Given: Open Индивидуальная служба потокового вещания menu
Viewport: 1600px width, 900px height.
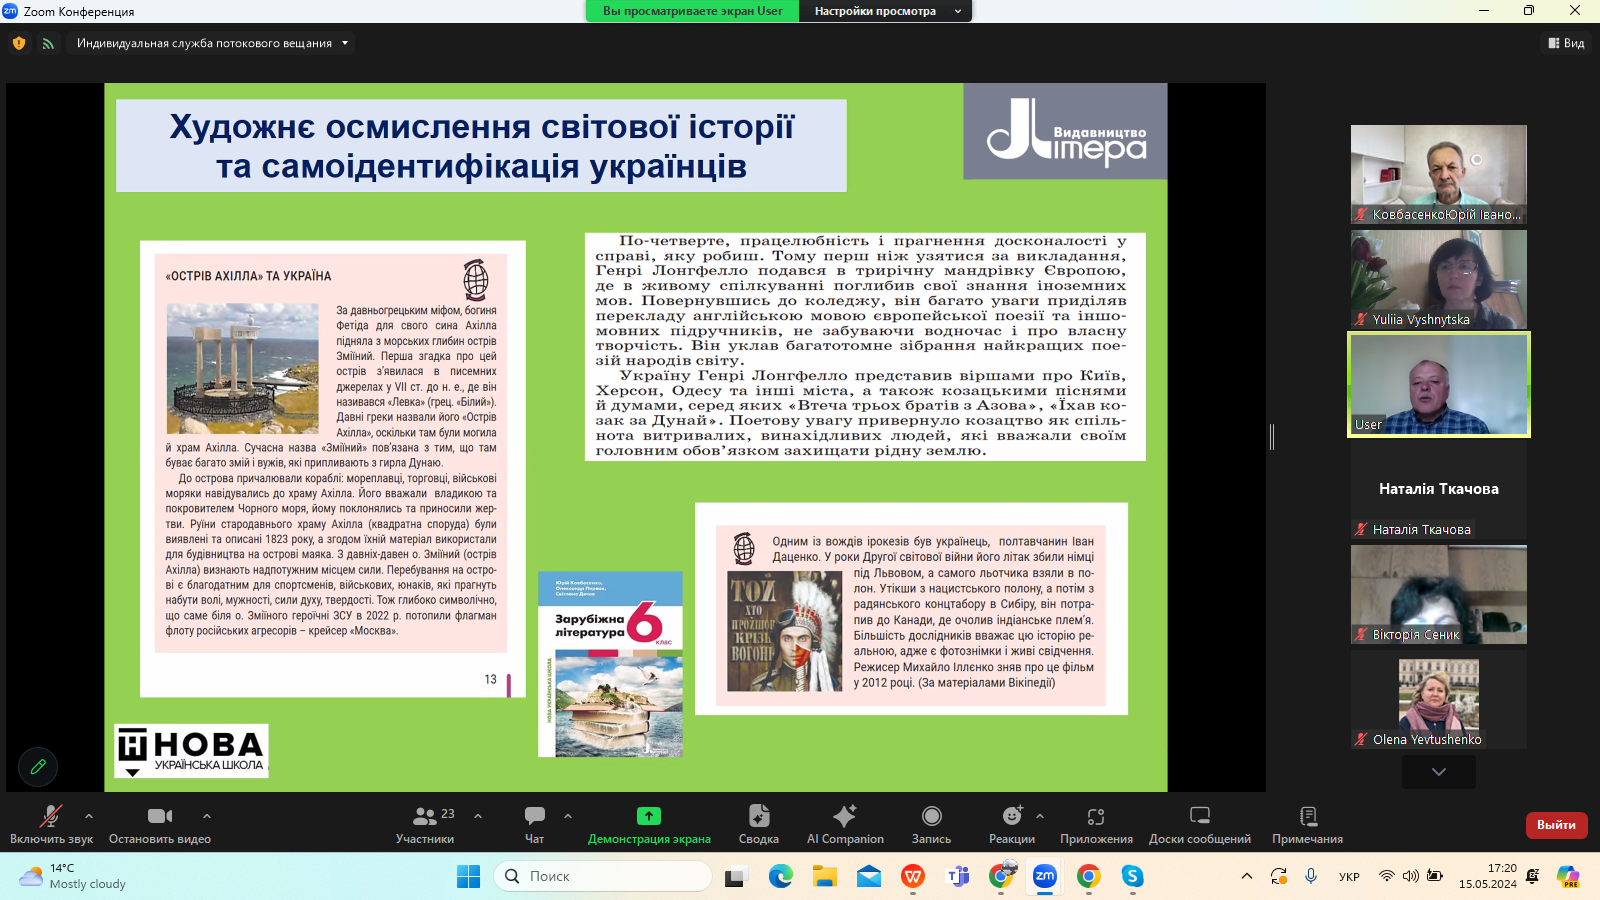Looking at the screenshot, I should [x=212, y=43].
